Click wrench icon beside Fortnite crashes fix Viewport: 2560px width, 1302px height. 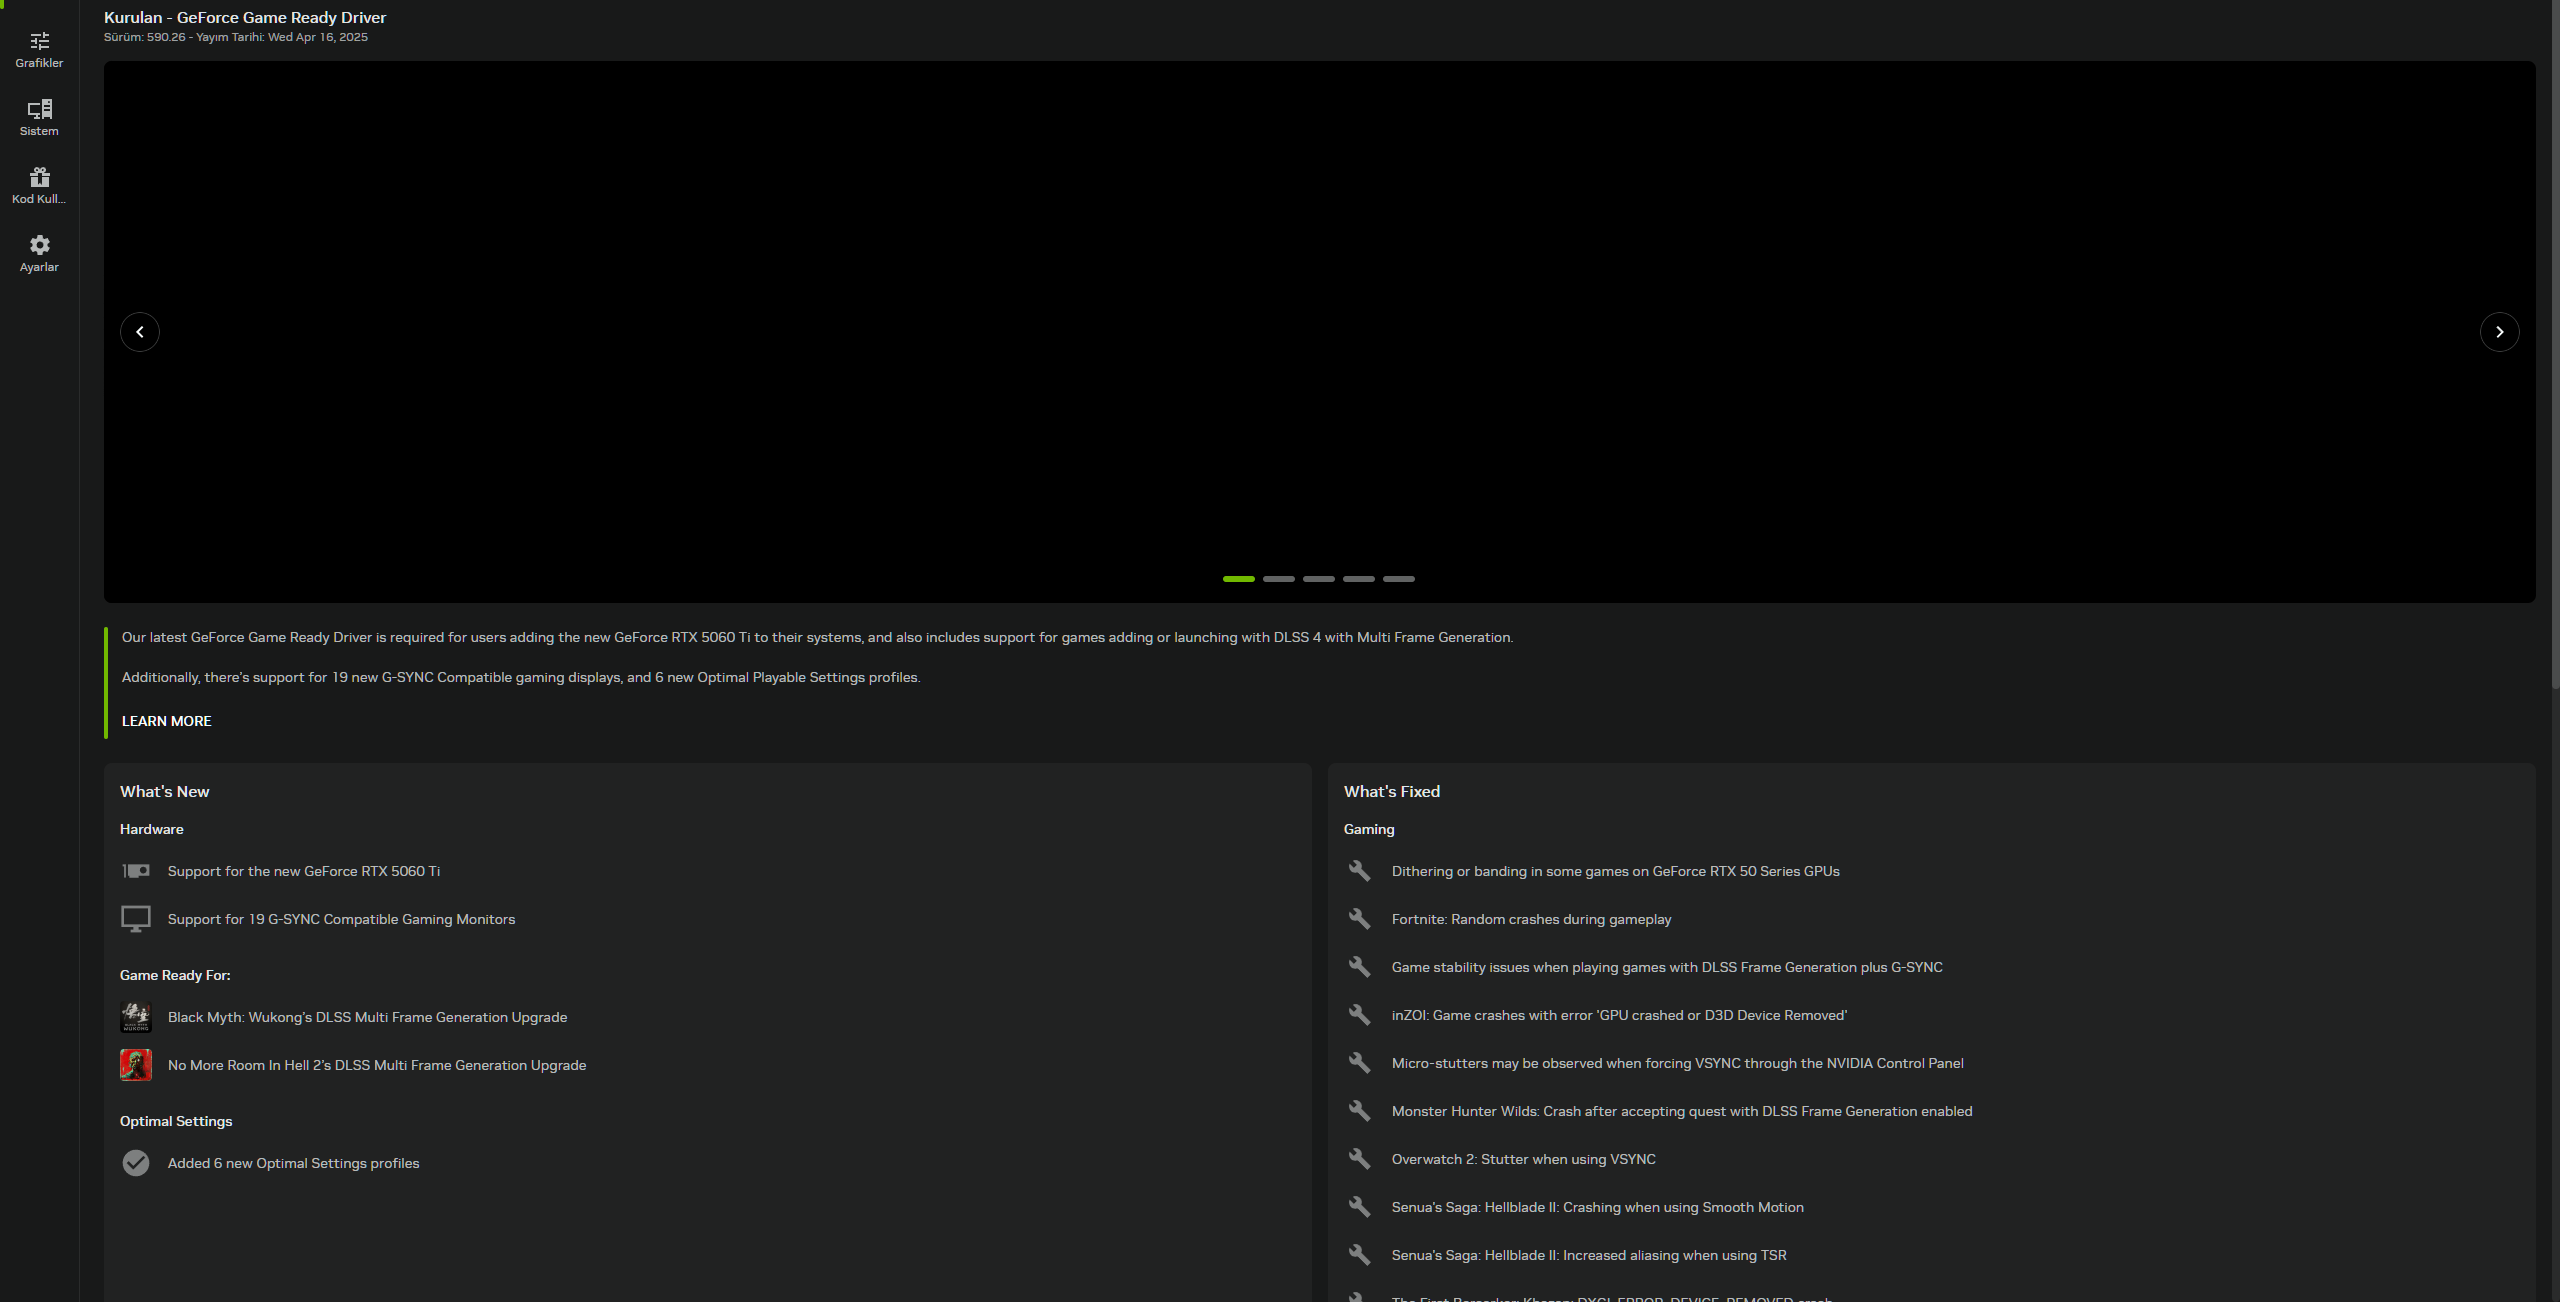(x=1359, y=919)
